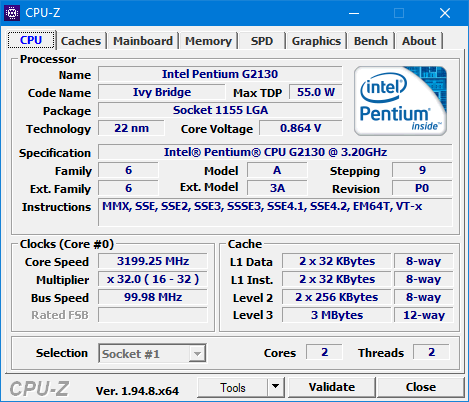This screenshot has height=402, width=469.
Task: Click the L1 Inst. associativity 8-way
Action: coord(424,279)
